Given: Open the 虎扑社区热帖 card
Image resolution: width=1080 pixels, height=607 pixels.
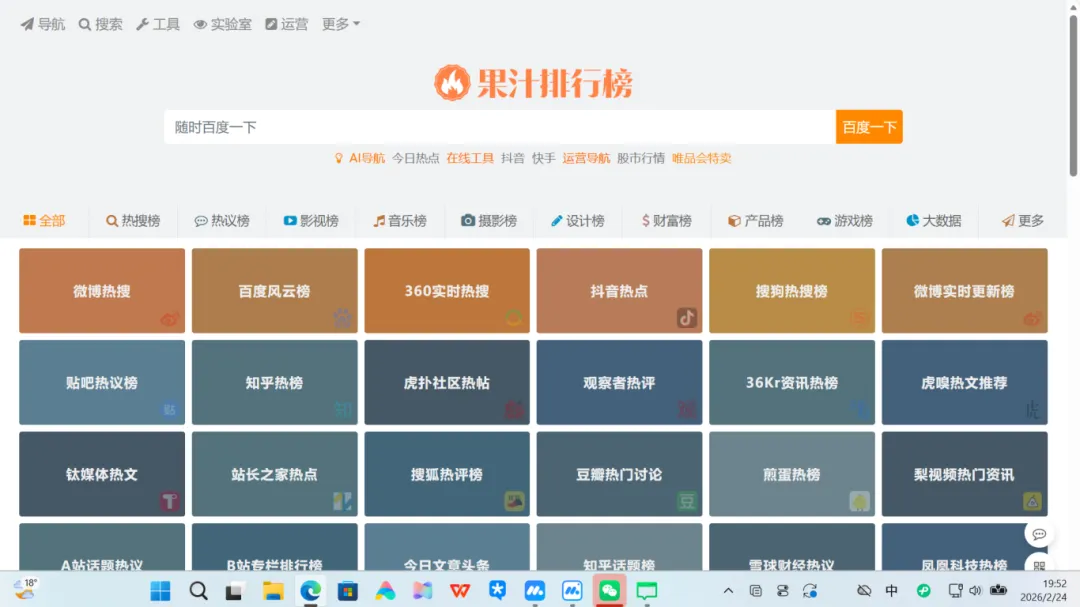Looking at the screenshot, I should (447, 382).
